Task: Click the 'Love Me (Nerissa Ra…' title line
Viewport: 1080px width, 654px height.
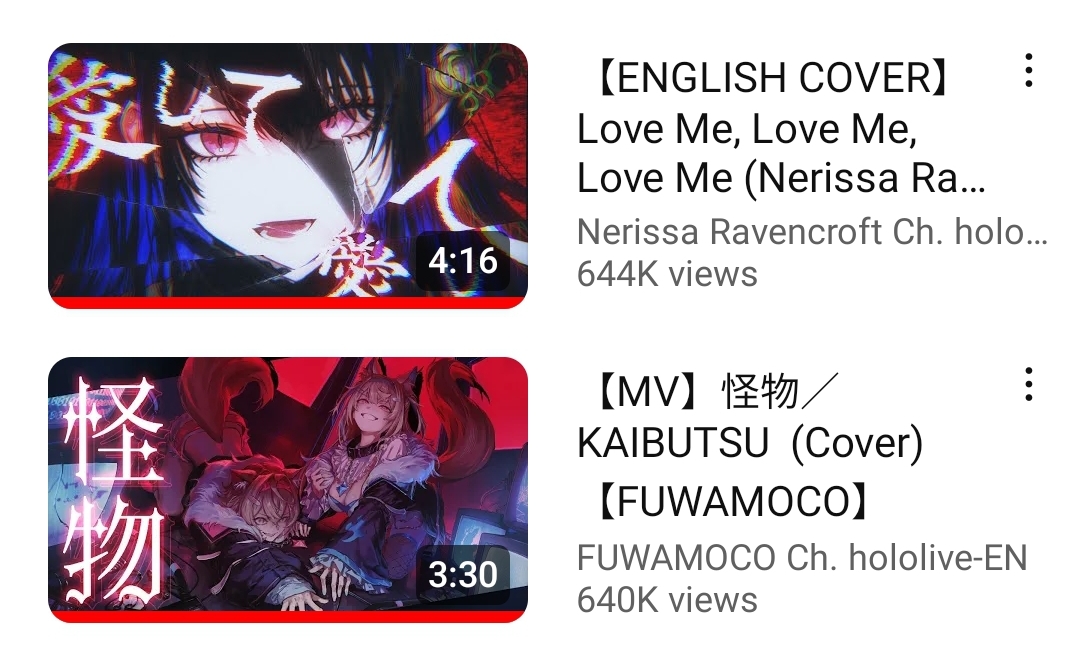Action: tap(782, 178)
